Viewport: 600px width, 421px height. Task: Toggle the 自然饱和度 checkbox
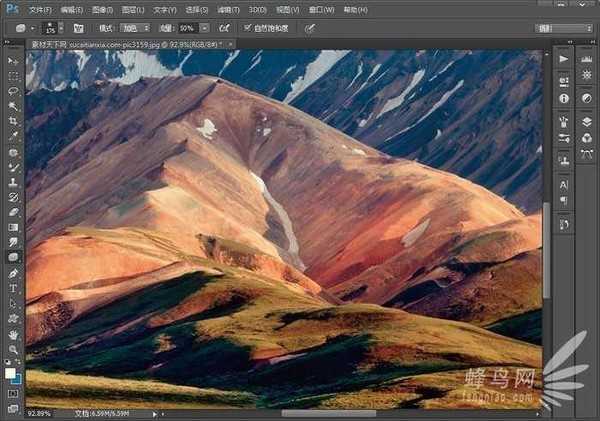248,28
